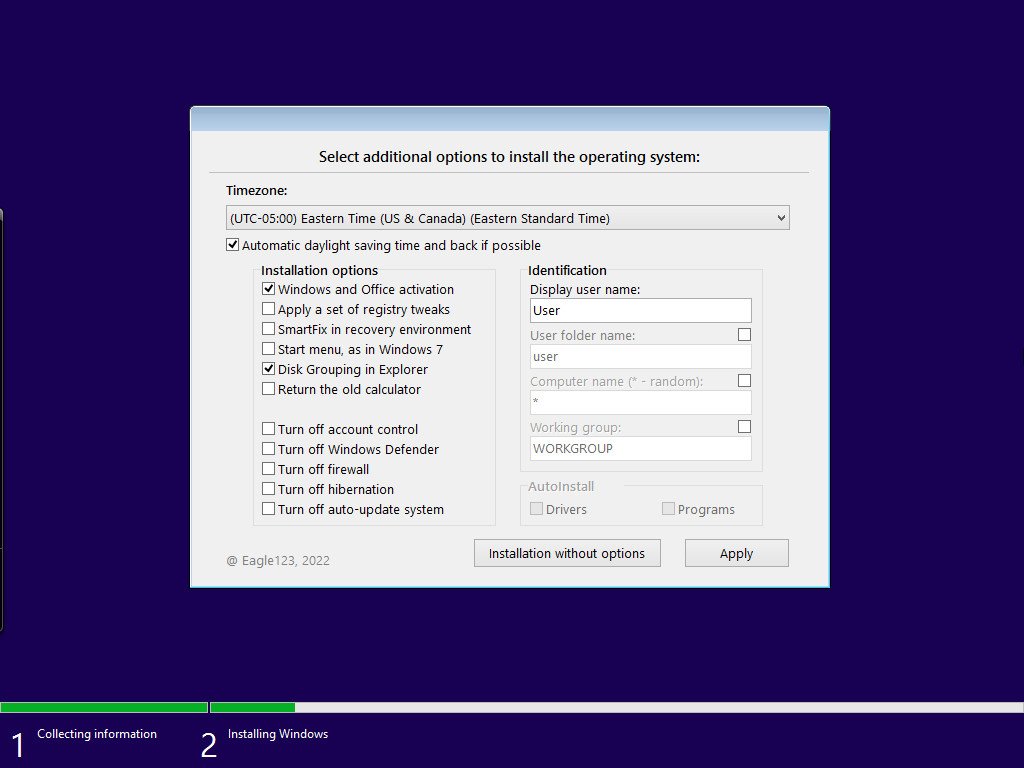
Task: Check Return the old calculator option
Action: click(268, 389)
